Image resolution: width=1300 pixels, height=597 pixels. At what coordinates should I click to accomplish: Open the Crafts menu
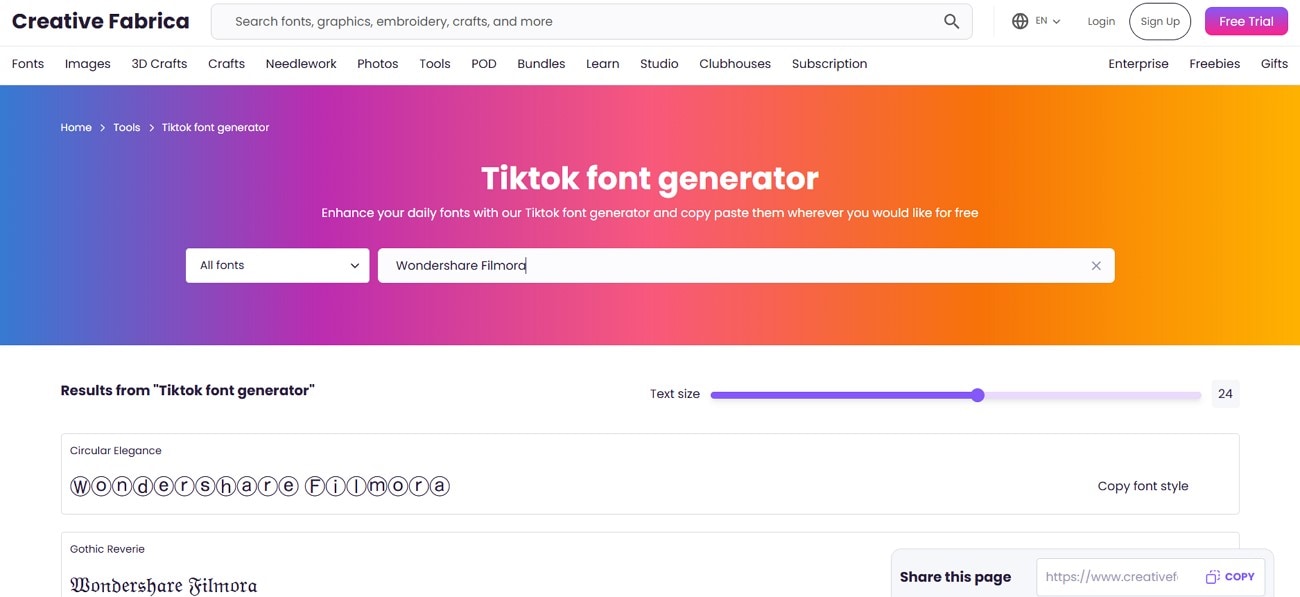(x=226, y=64)
